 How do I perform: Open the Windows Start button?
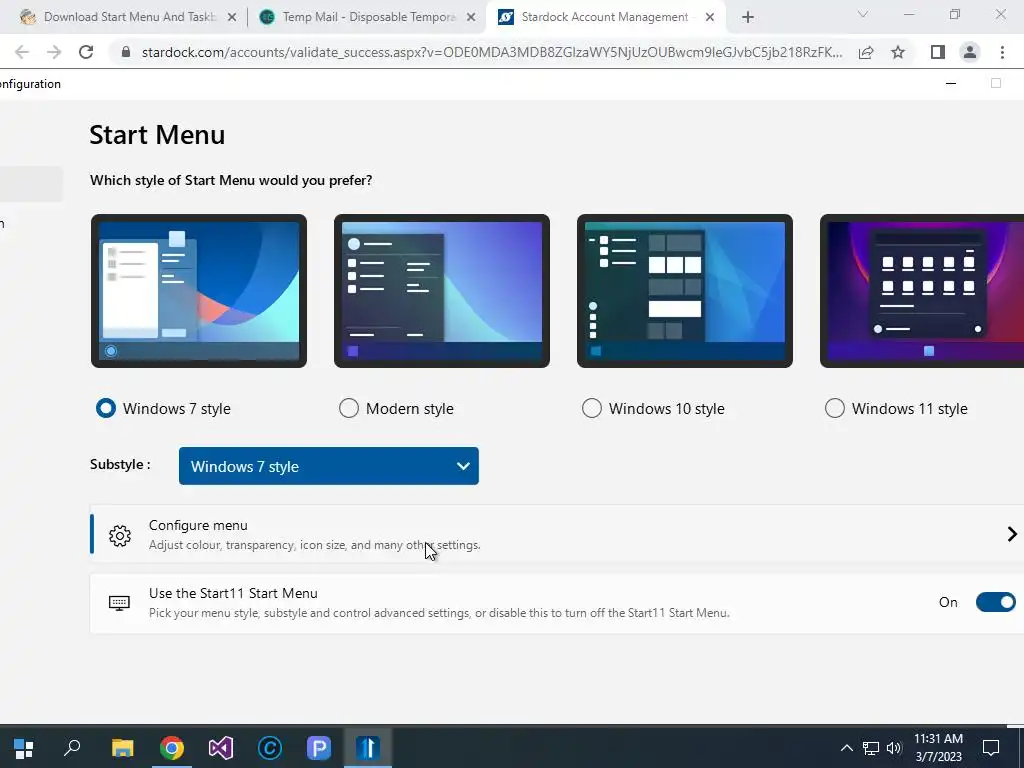point(24,748)
